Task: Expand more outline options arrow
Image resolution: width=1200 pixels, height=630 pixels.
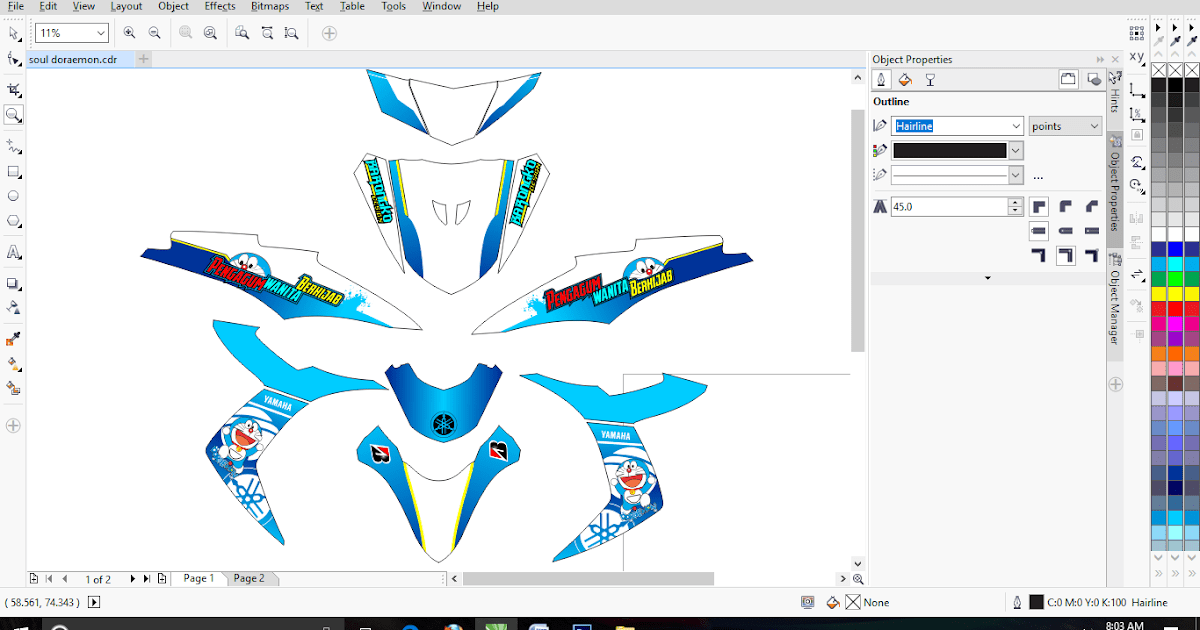Action: tap(988, 278)
